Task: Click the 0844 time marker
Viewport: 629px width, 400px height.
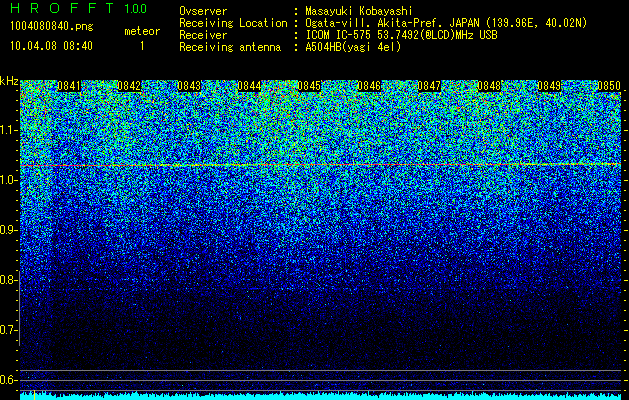Action: [249, 86]
